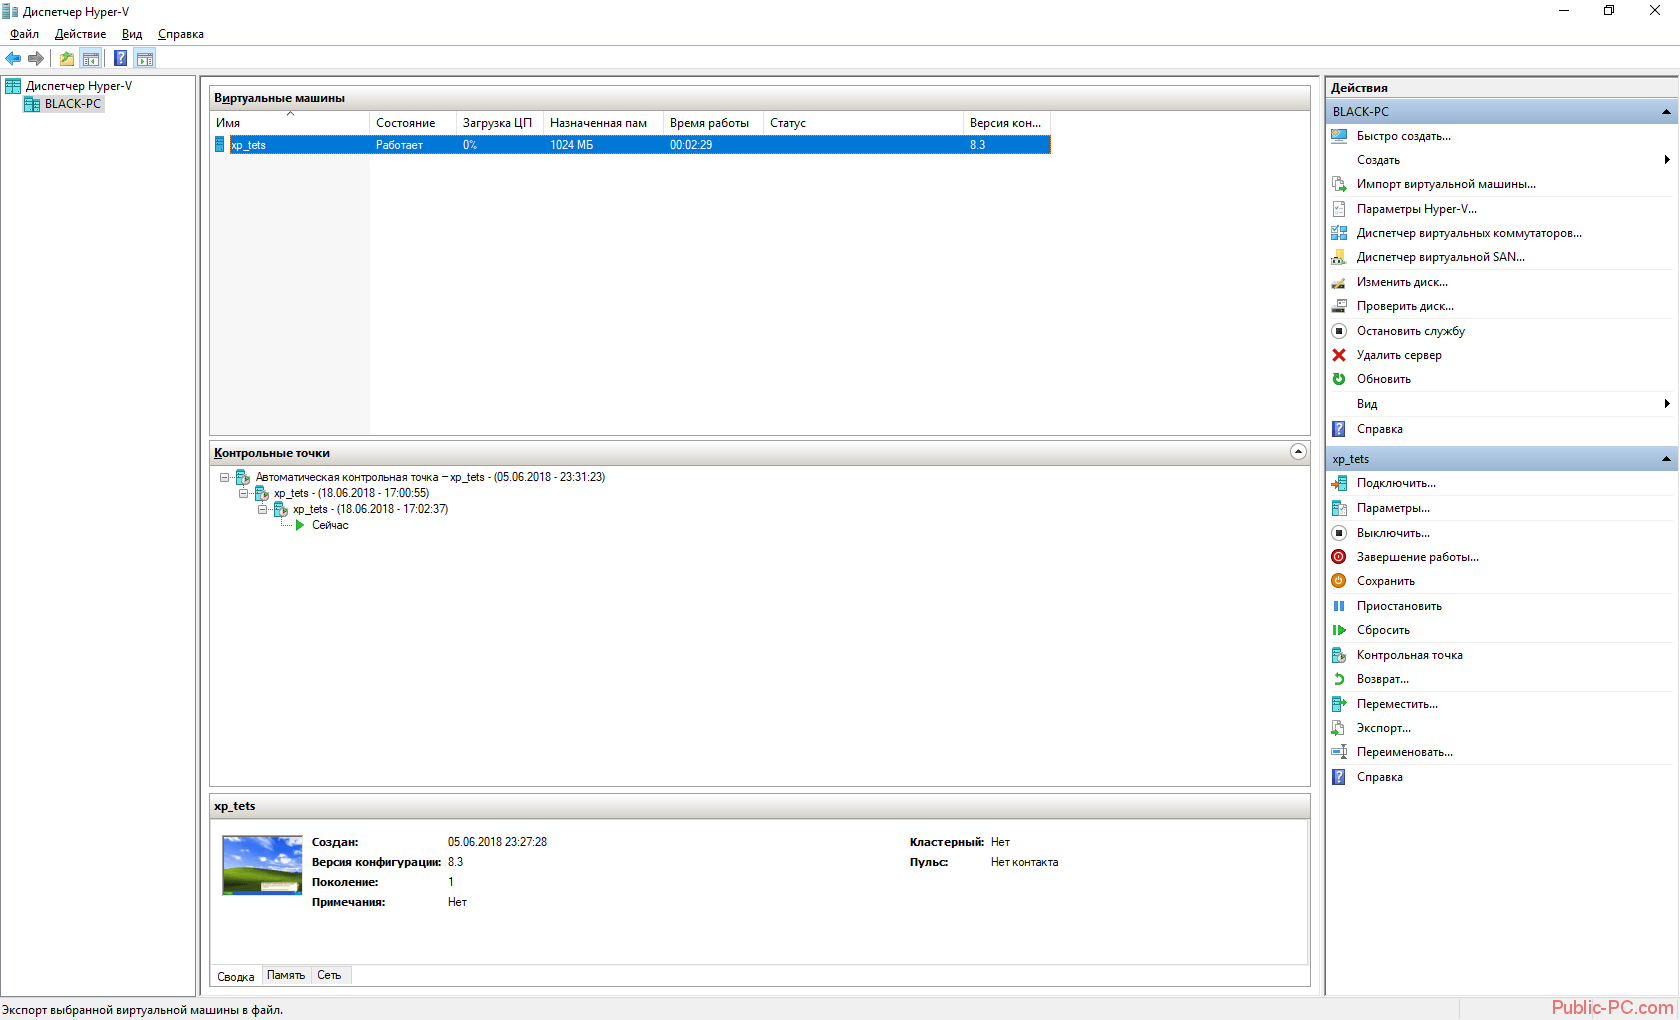Click the Остановить службу stop icon
Viewport: 1680px width, 1020px height.
tap(1339, 331)
